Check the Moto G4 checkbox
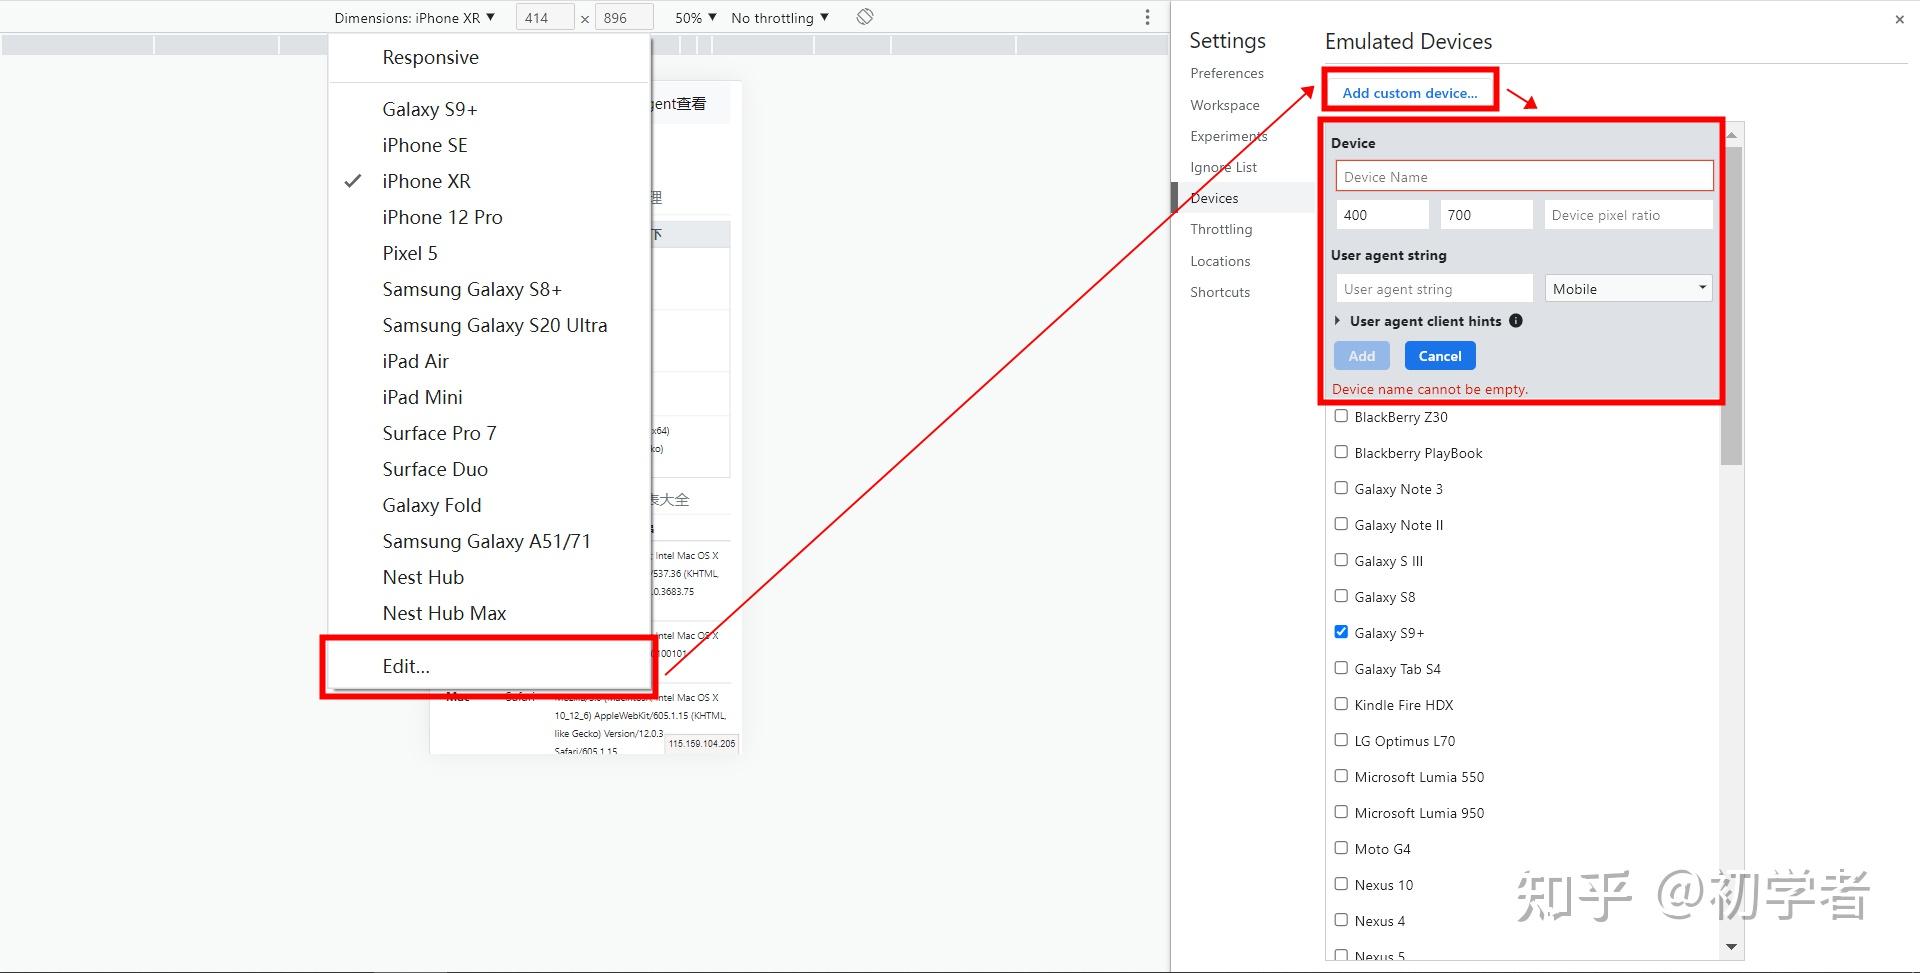The height and width of the screenshot is (973, 1920). coord(1341,847)
